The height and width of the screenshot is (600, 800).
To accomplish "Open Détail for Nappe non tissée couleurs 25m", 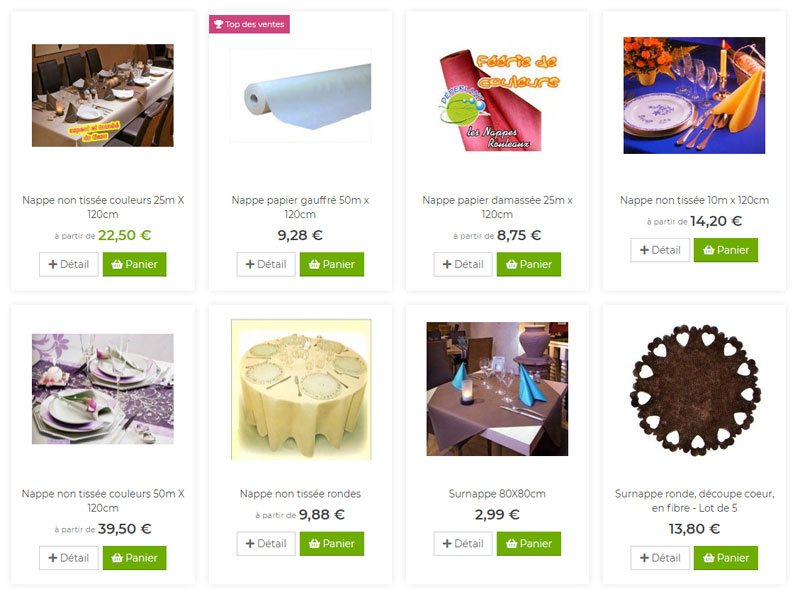I will (x=68, y=264).
